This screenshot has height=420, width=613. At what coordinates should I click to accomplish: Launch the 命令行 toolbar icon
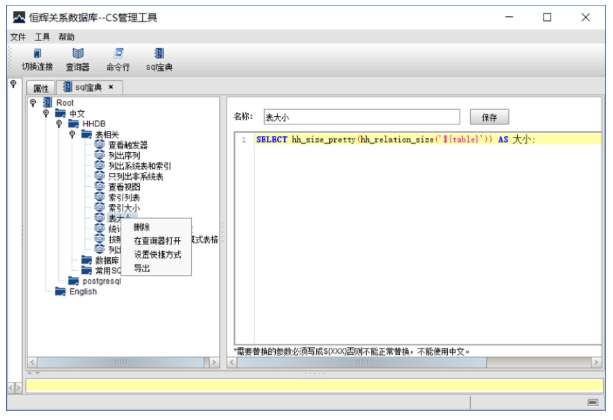[x=118, y=53]
